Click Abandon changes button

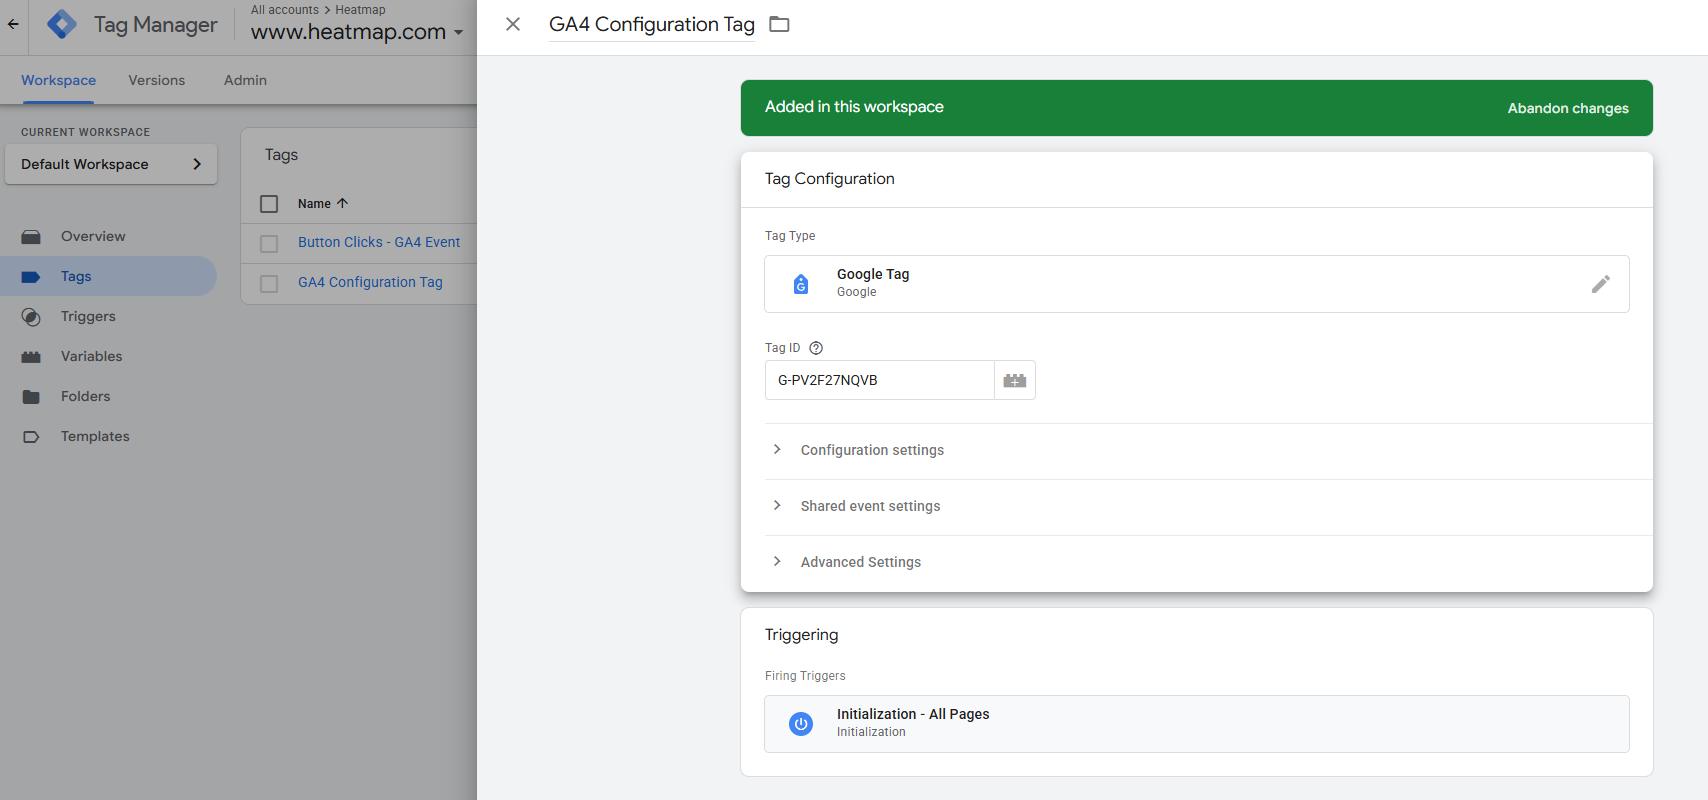click(x=1568, y=108)
